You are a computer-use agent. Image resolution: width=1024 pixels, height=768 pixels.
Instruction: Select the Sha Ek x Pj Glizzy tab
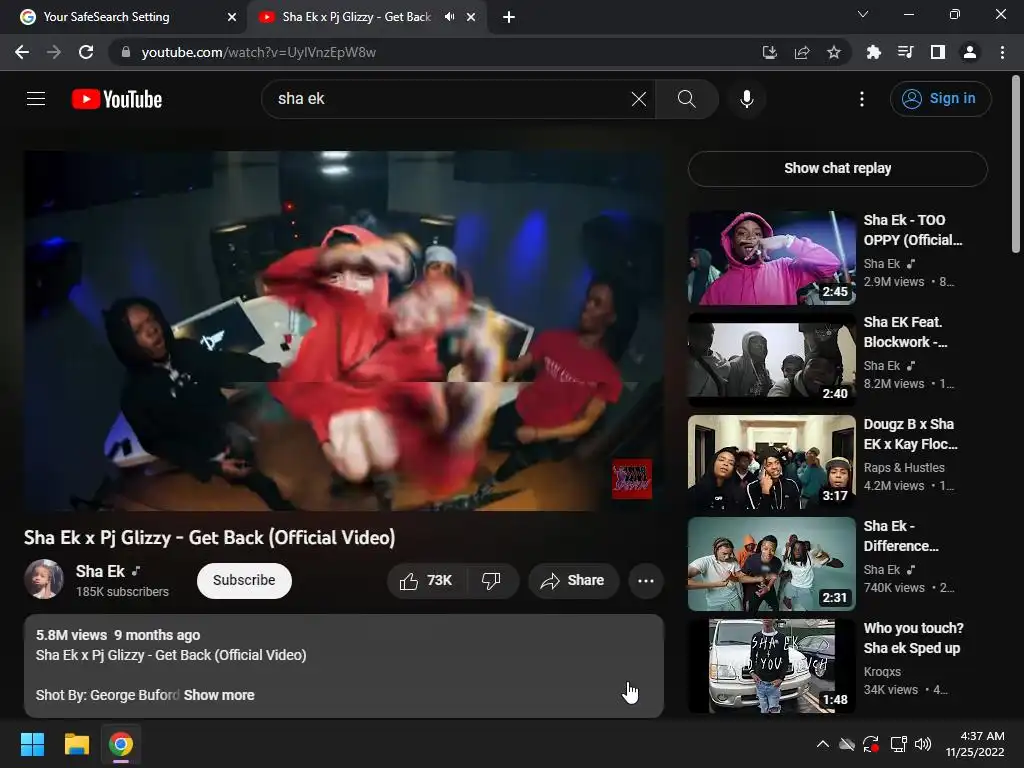[356, 17]
